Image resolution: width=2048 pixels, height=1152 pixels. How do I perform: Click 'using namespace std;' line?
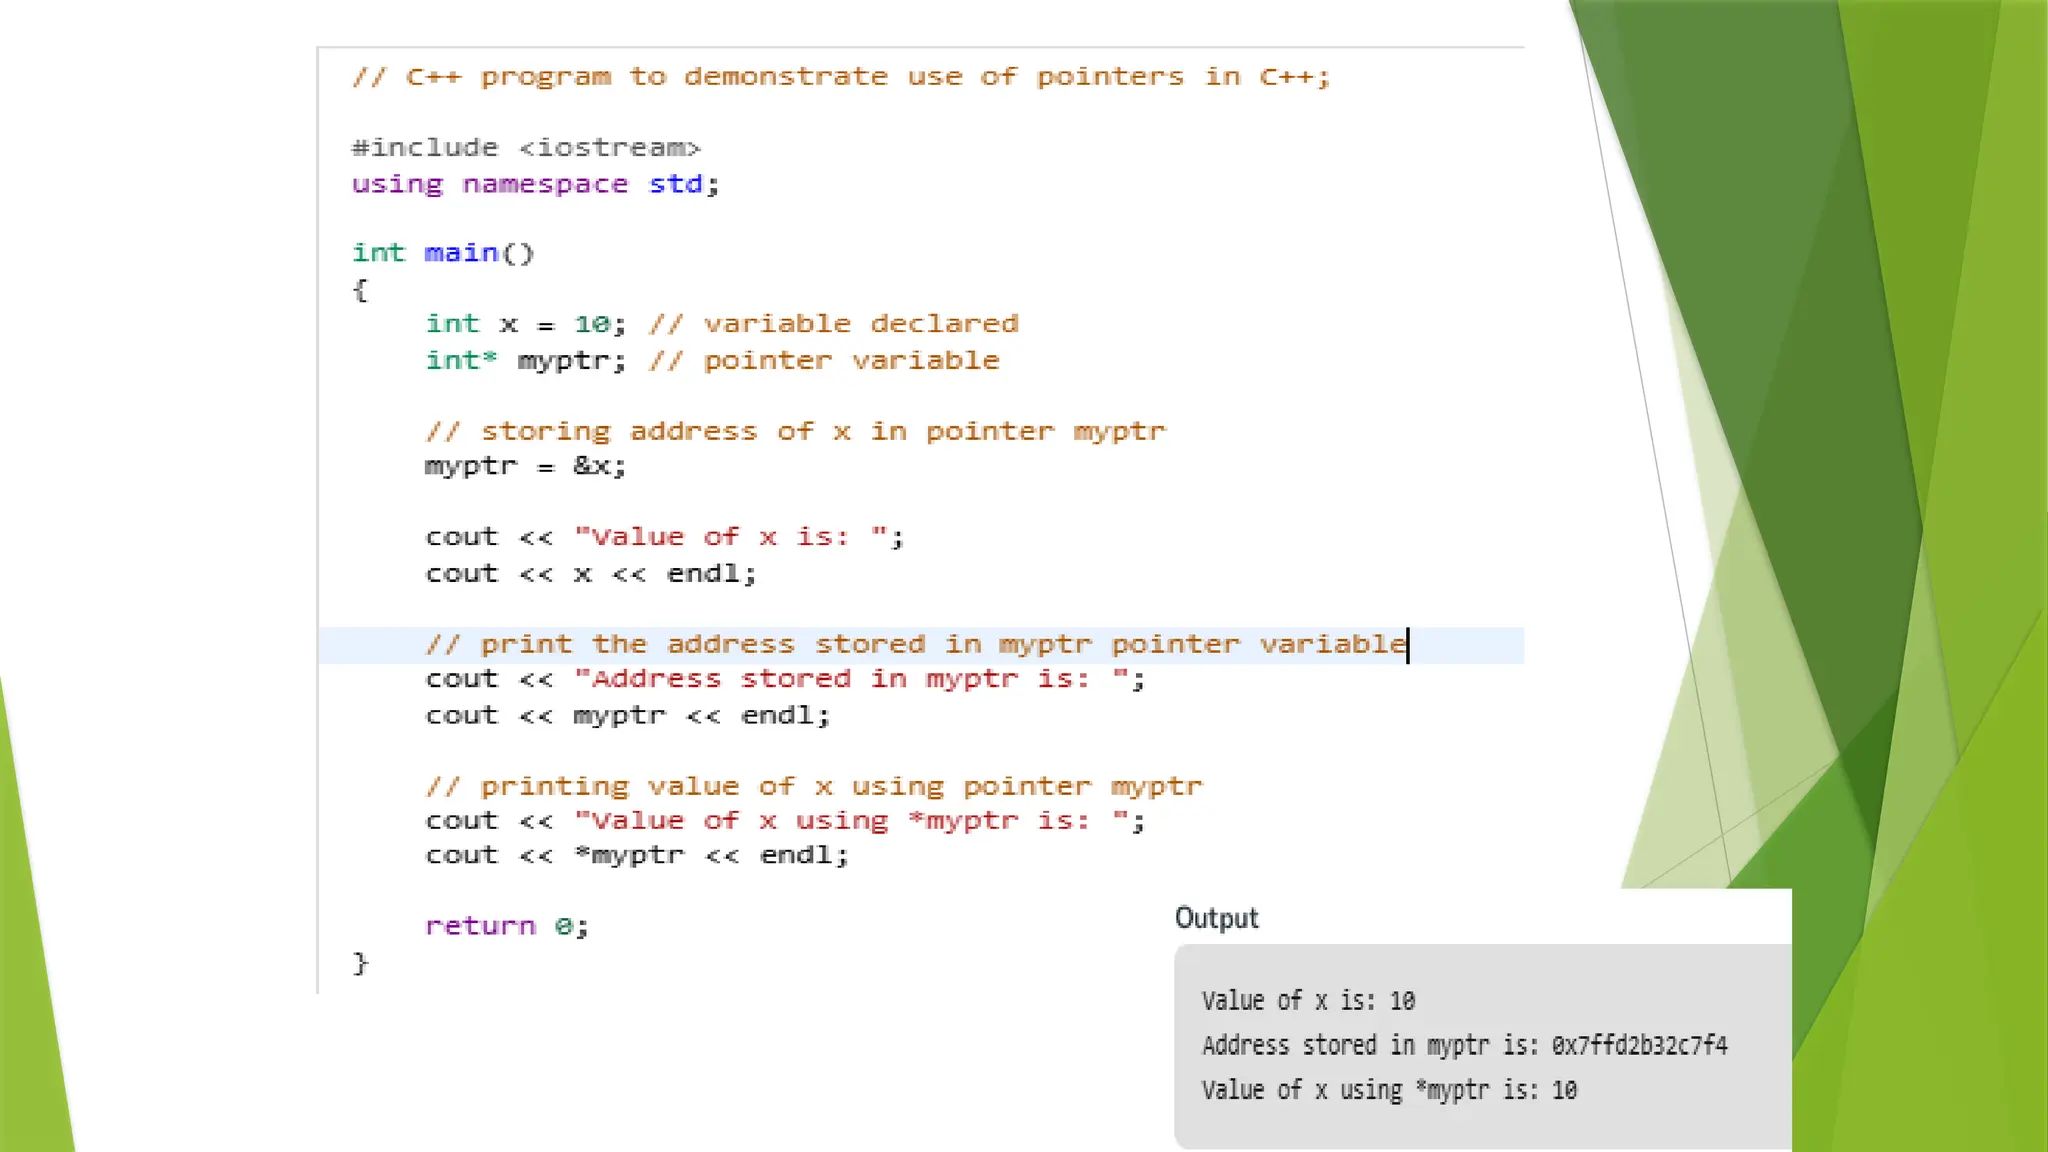tap(535, 184)
